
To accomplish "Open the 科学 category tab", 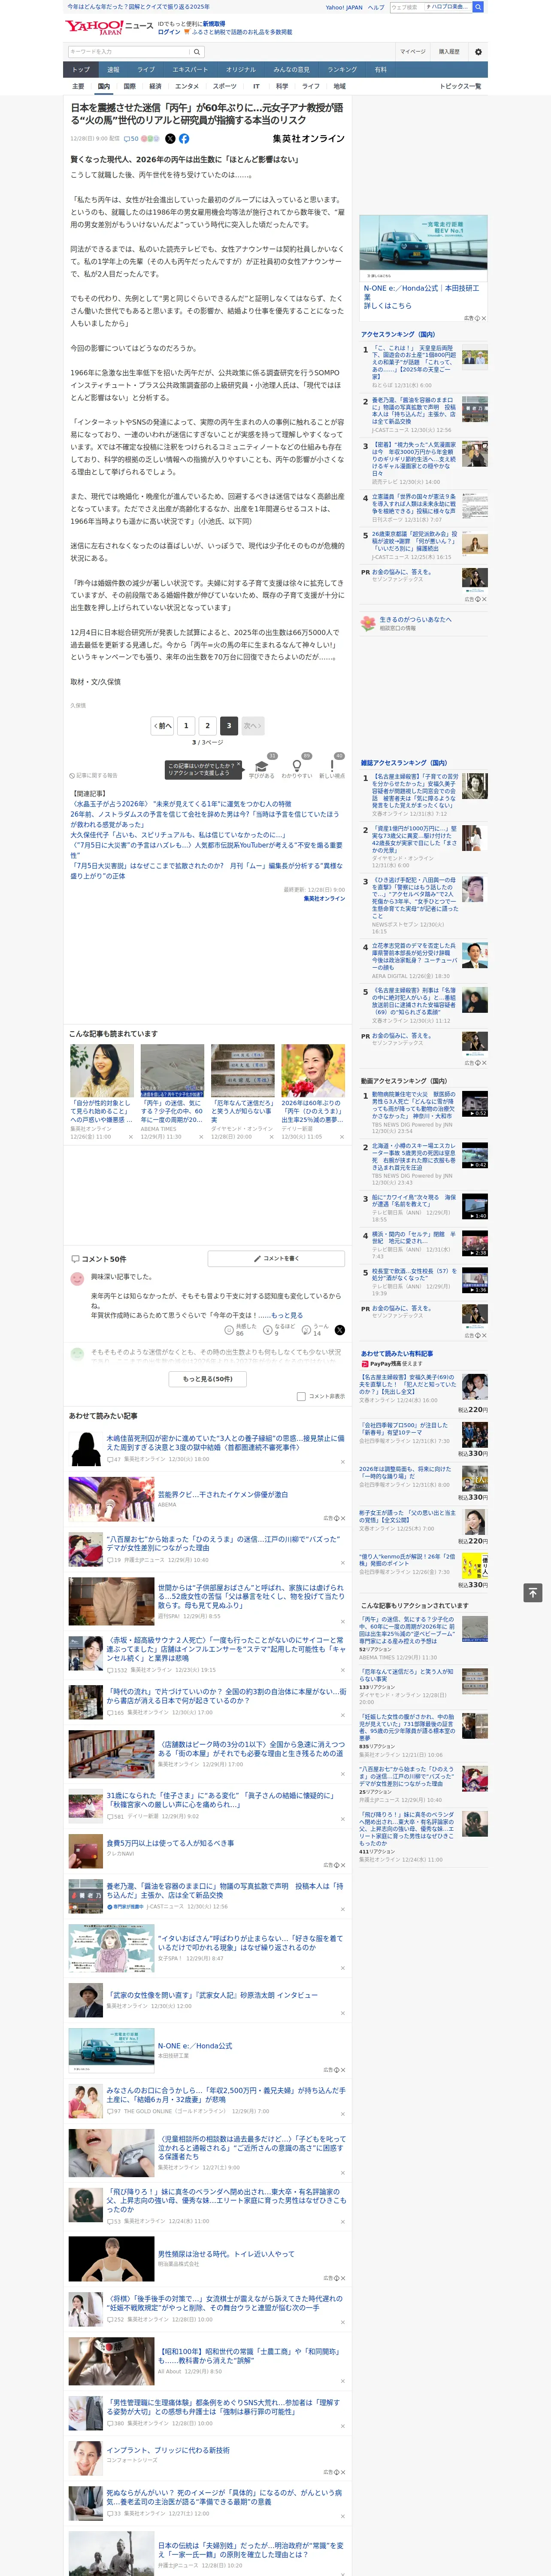I will point(282,86).
